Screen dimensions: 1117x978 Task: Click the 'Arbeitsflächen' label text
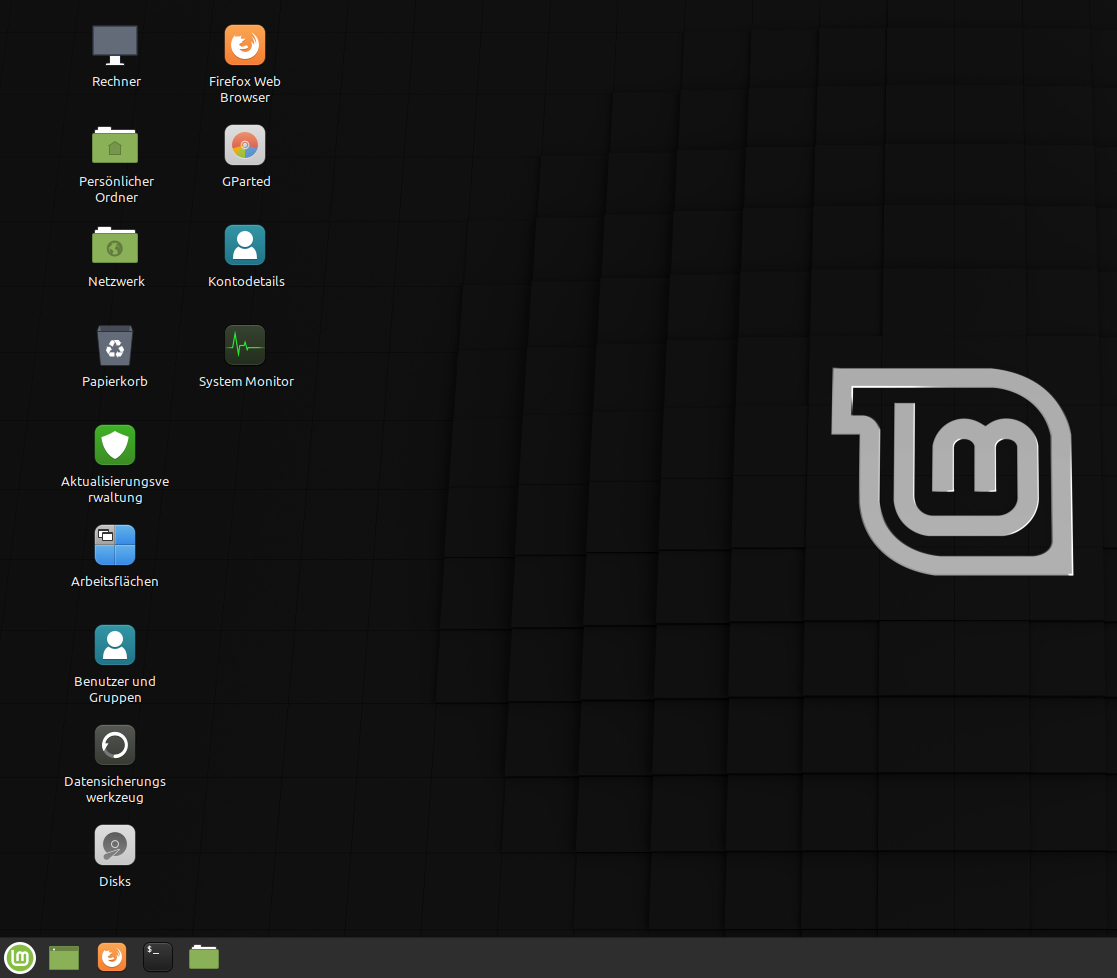[x=115, y=581]
